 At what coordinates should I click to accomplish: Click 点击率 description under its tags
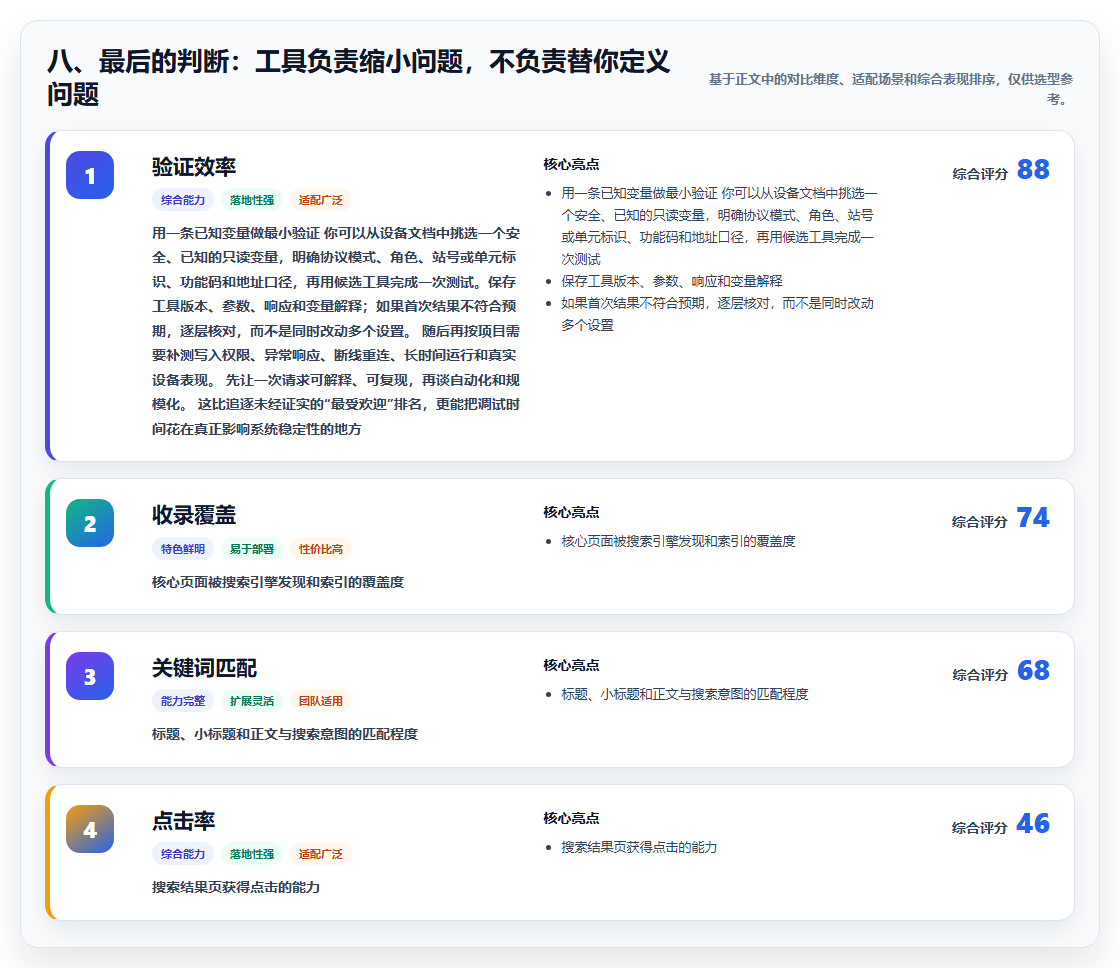pyautogui.click(x=236, y=887)
